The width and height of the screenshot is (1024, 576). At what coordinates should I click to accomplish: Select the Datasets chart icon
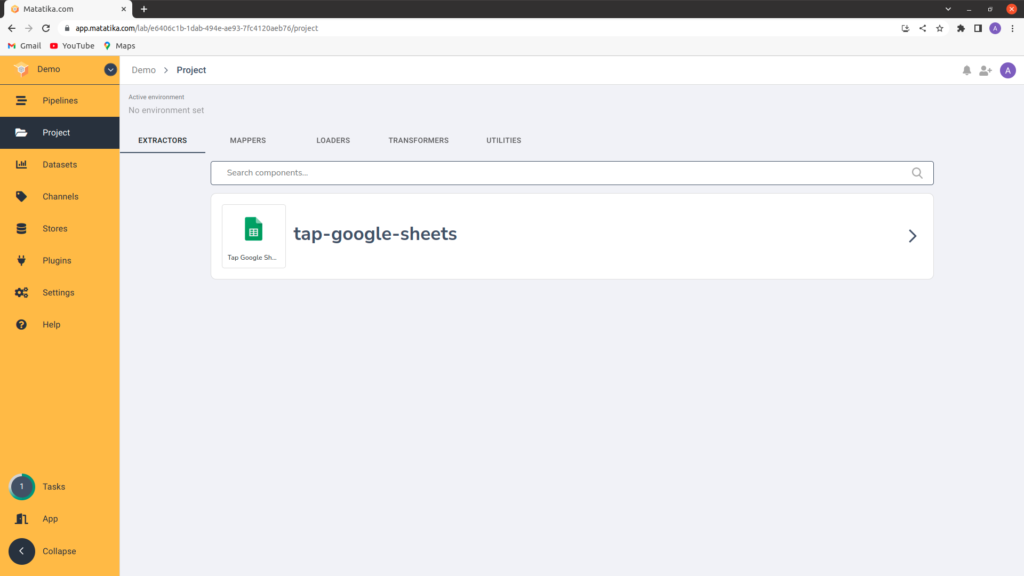(21, 165)
